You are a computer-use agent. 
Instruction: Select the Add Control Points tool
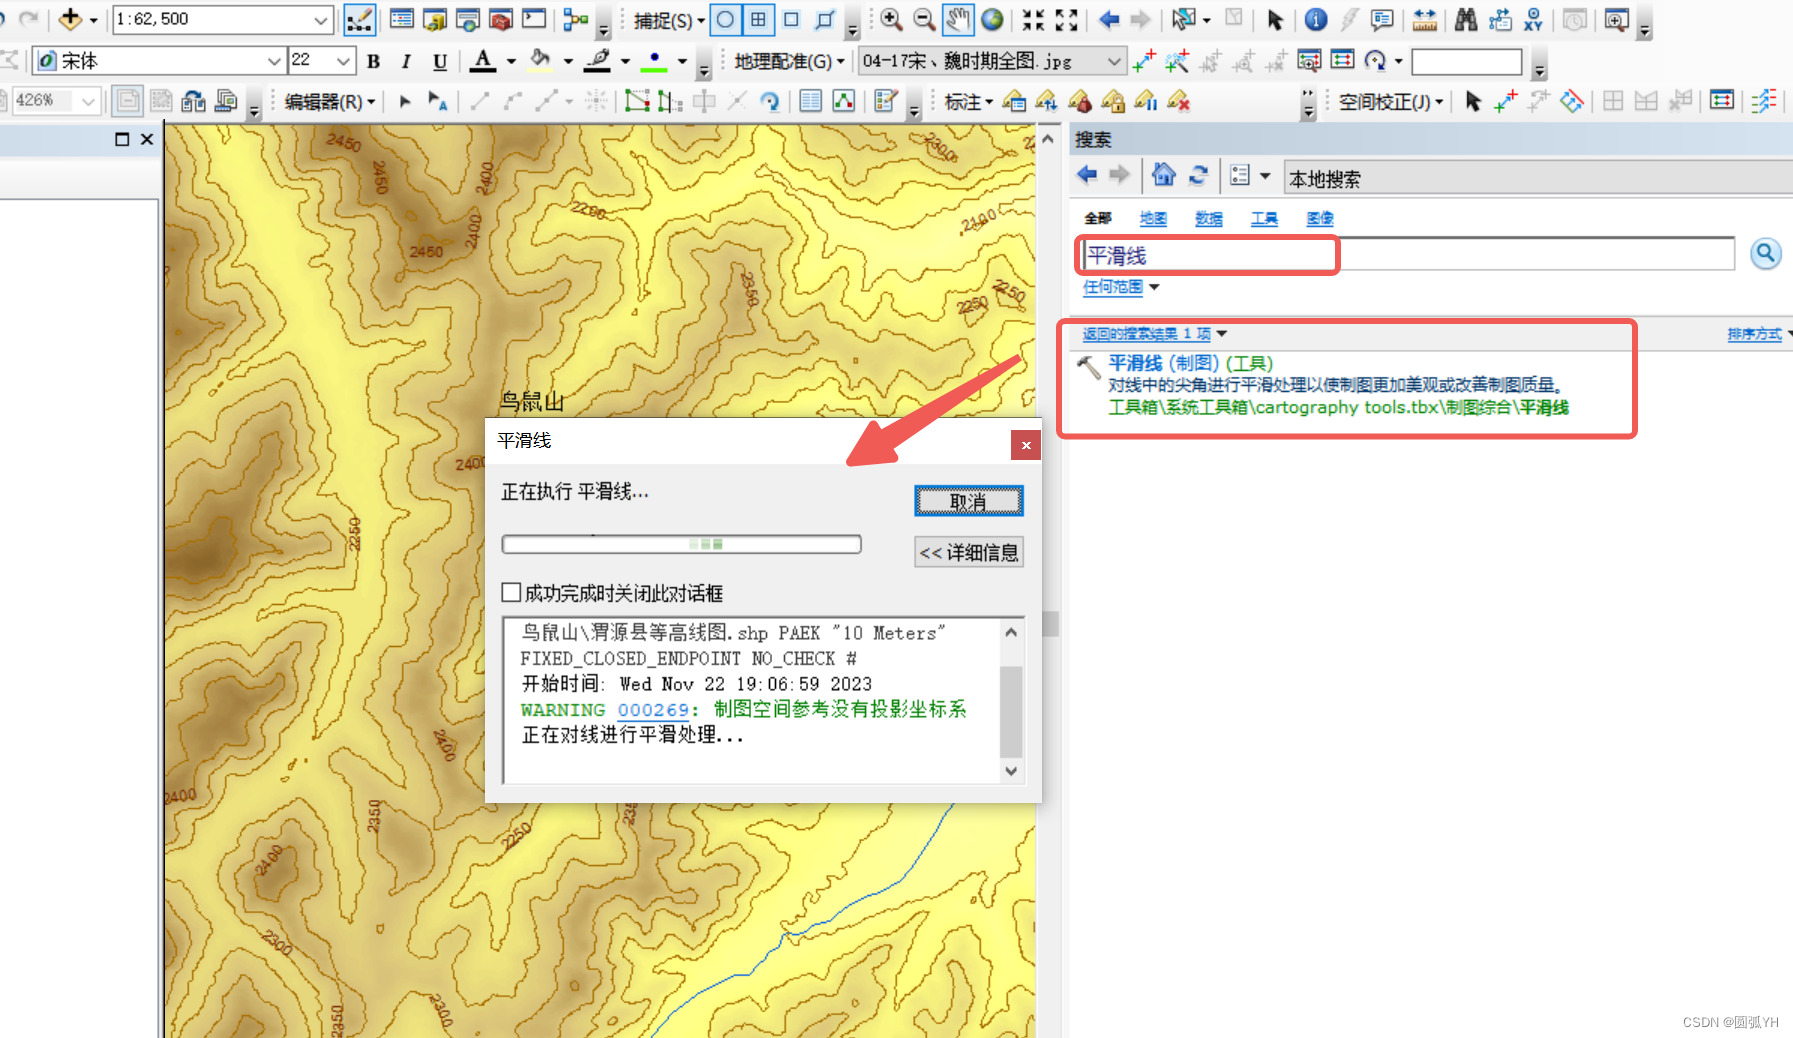[x=1144, y=61]
